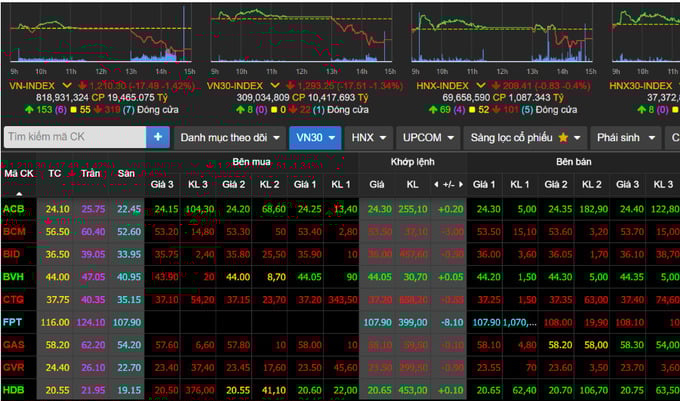
Task: Click the blue plus button beside search
Action: (x=158, y=137)
